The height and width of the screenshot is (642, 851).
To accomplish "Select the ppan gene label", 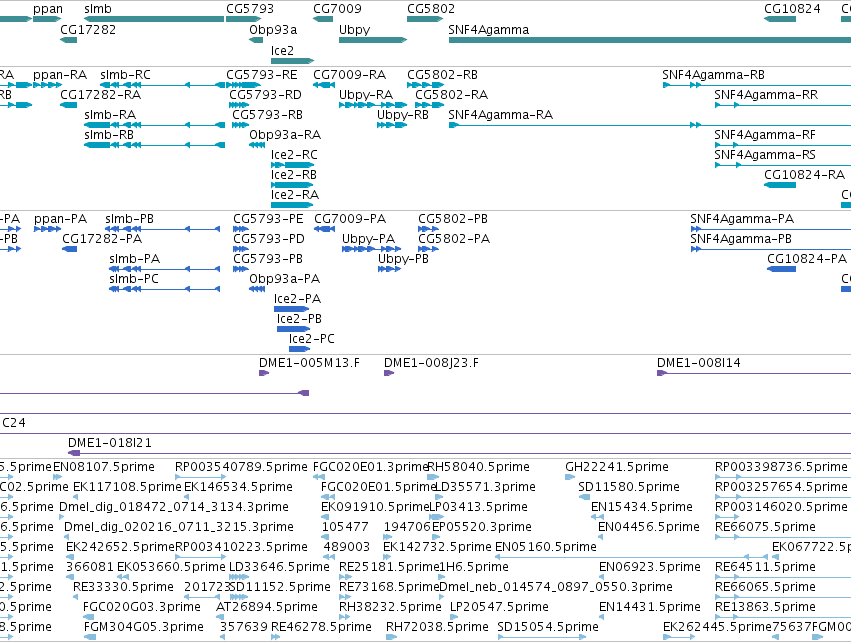I will coord(48,9).
